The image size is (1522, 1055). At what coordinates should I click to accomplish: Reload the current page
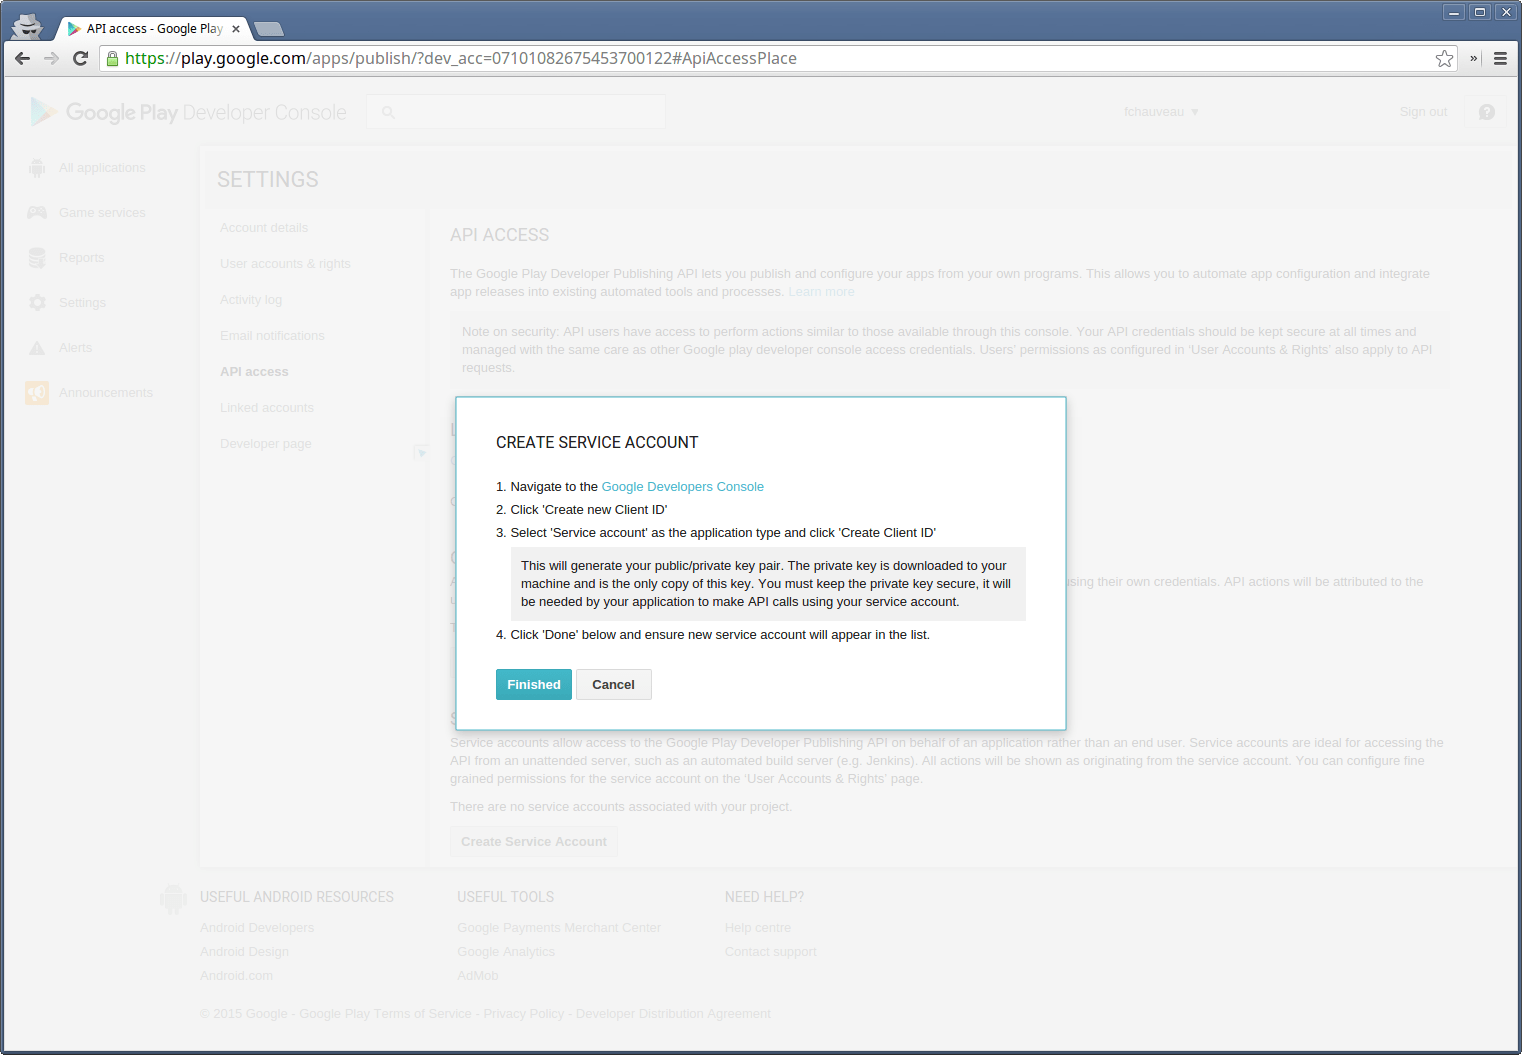tap(81, 59)
